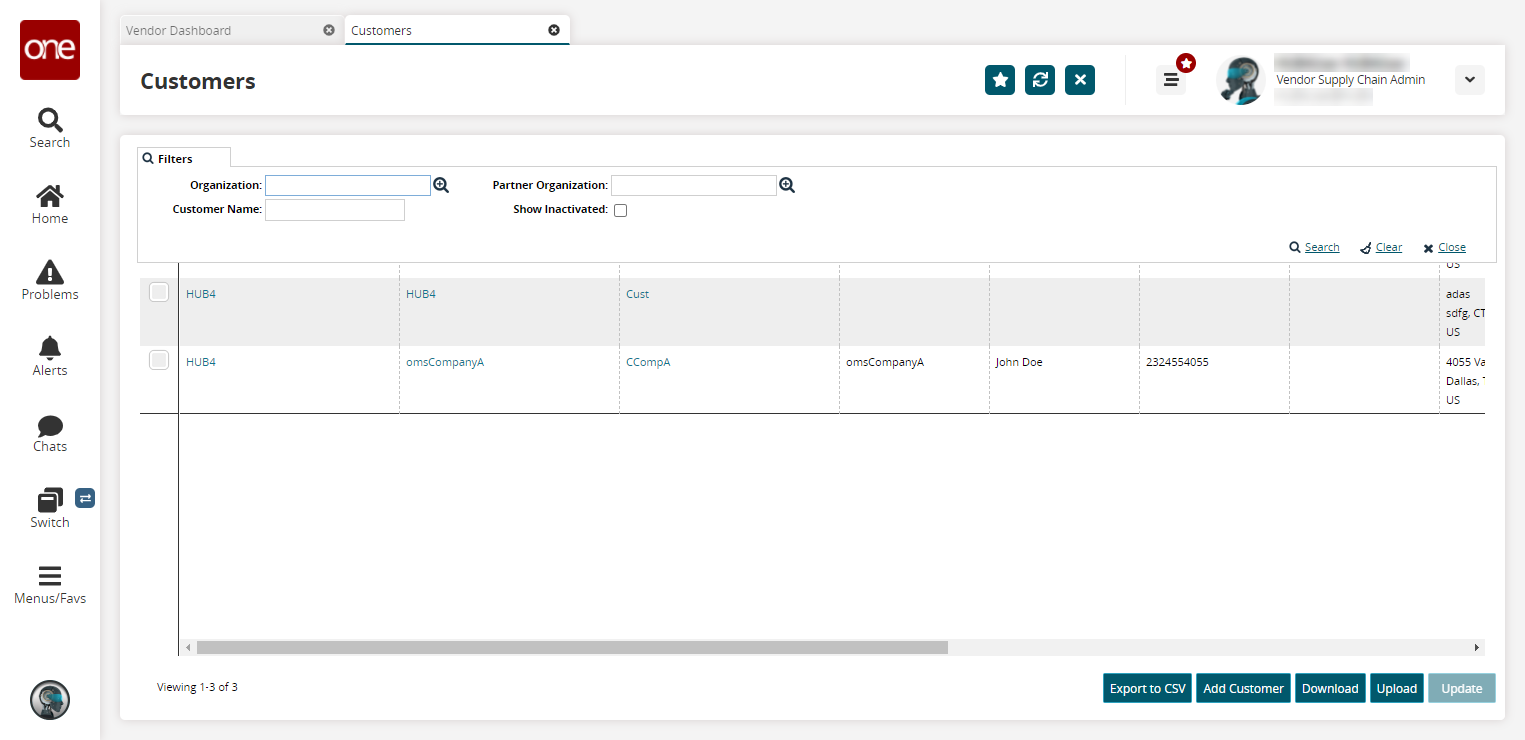Refresh the Customers page
This screenshot has width=1525, height=740.
tap(1040, 80)
